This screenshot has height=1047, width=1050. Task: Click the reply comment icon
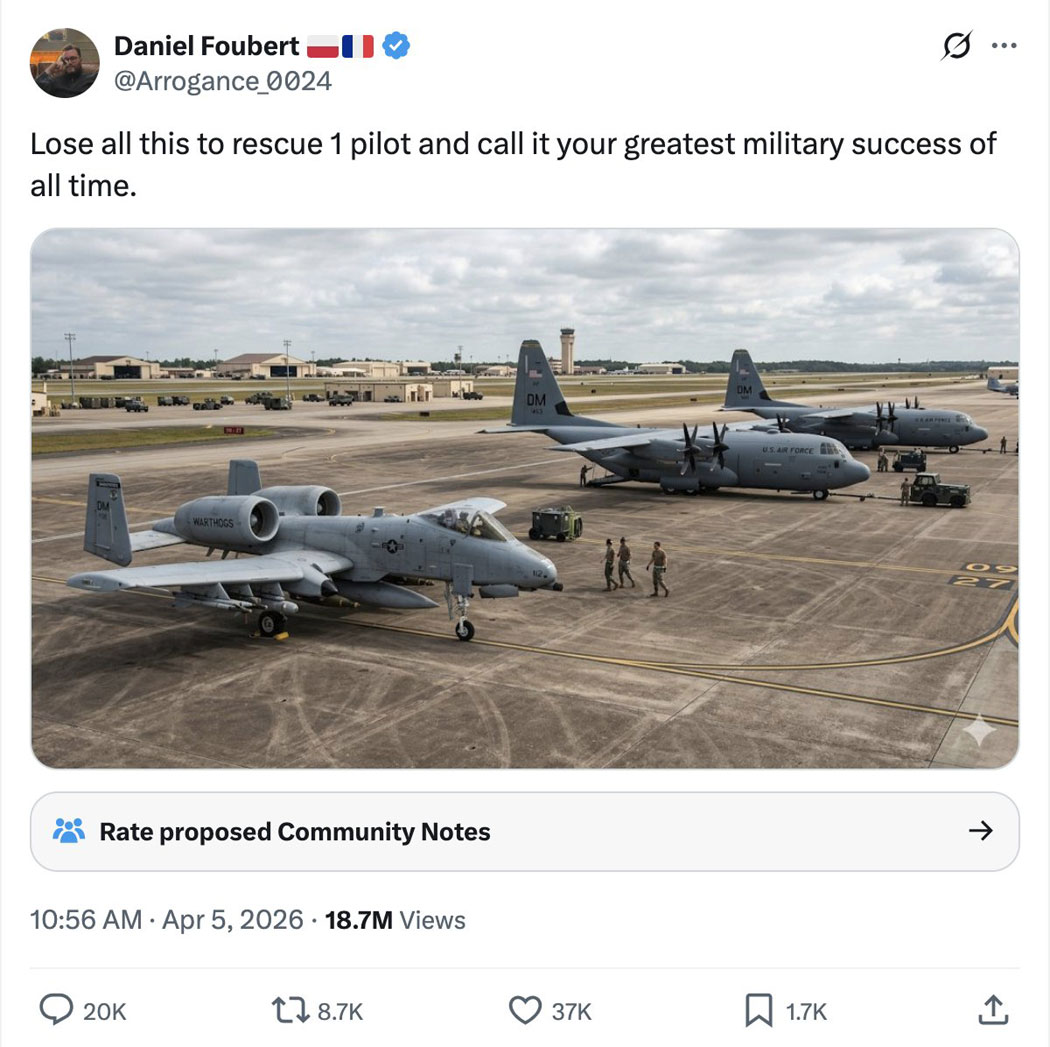[x=55, y=1011]
